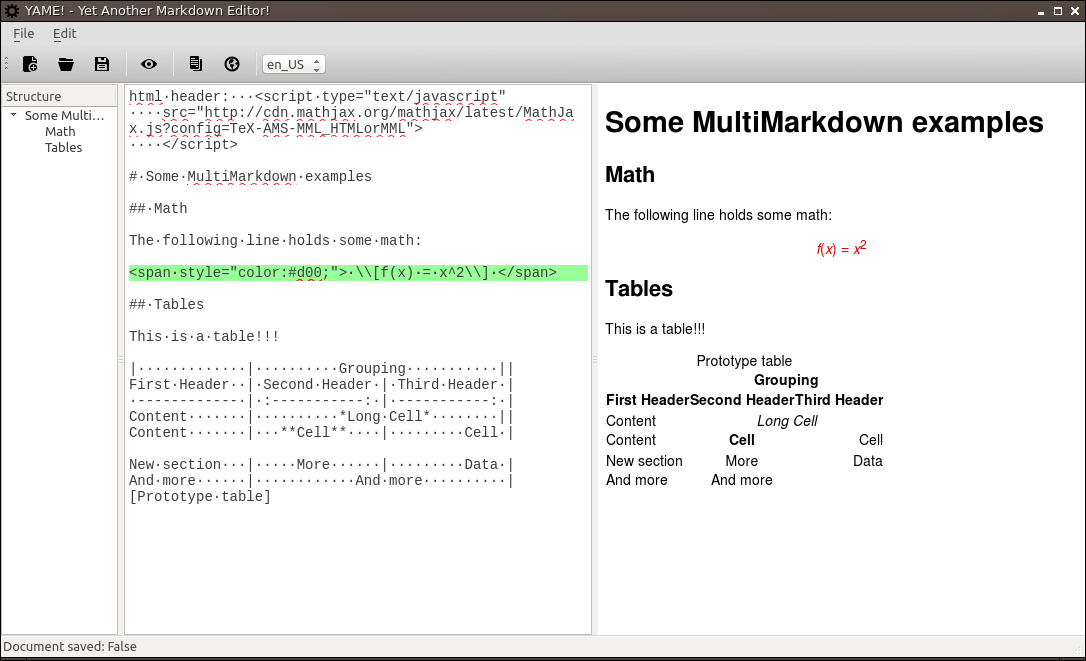Click the document export icon in toolbar

click(196, 64)
